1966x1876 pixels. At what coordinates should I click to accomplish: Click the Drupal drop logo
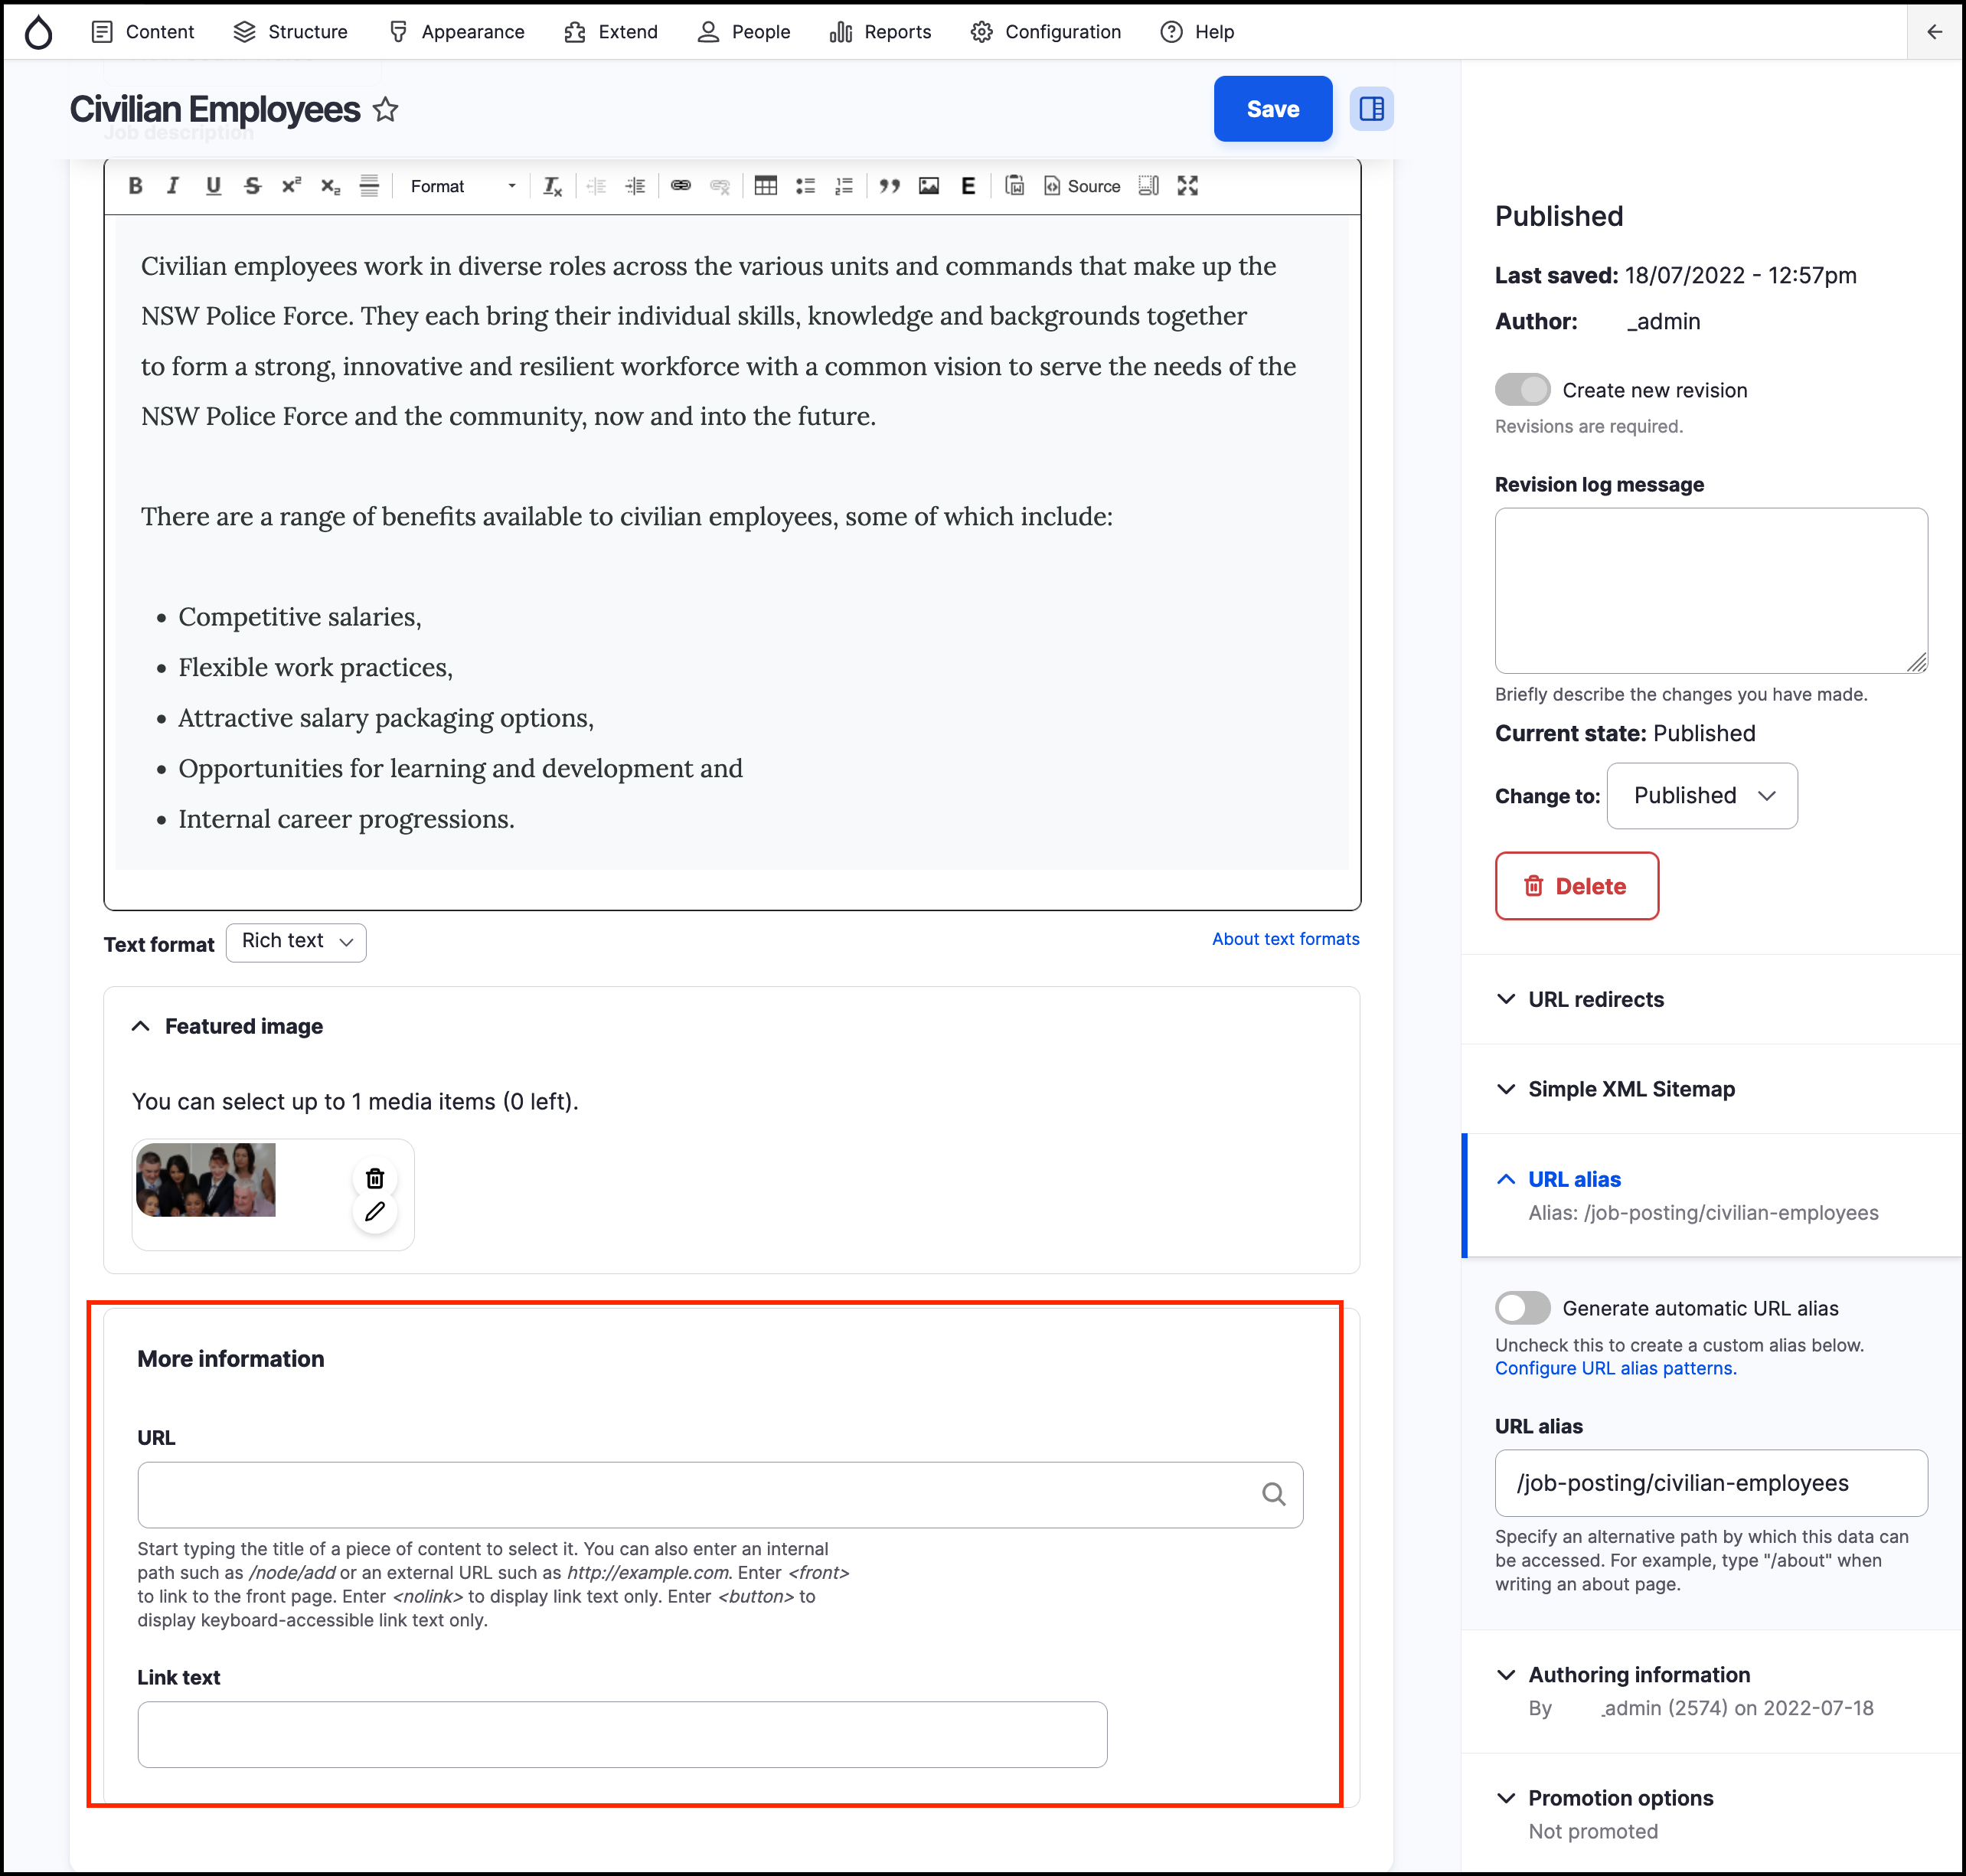(x=38, y=32)
